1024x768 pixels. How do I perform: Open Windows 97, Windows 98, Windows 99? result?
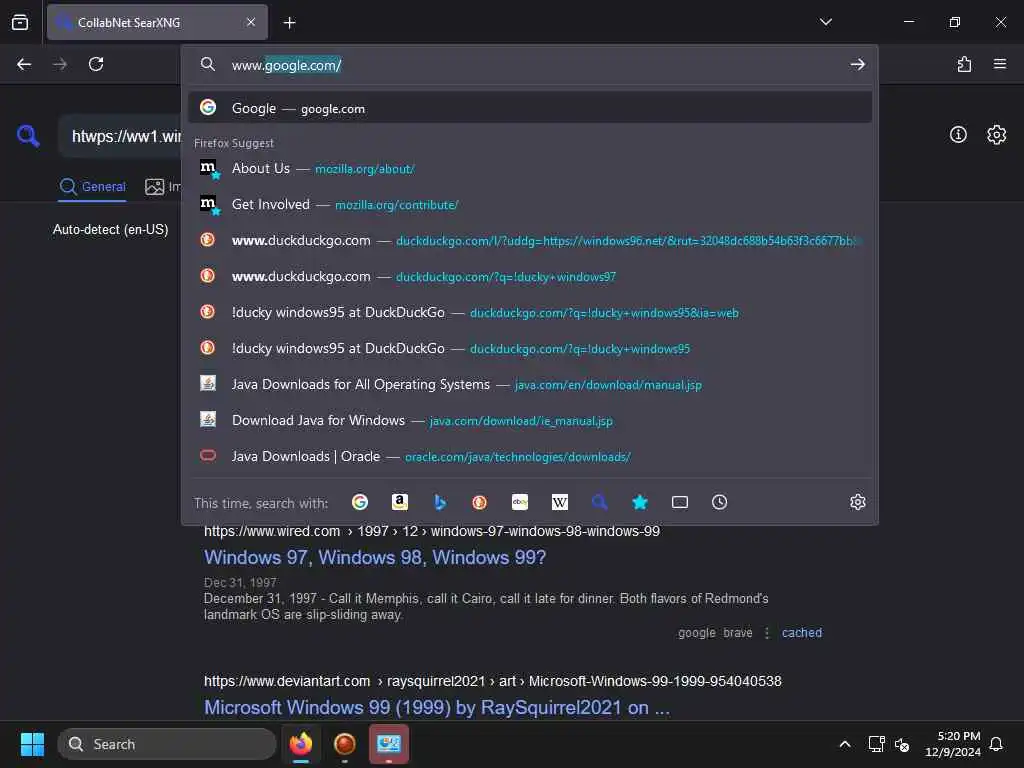coord(375,558)
